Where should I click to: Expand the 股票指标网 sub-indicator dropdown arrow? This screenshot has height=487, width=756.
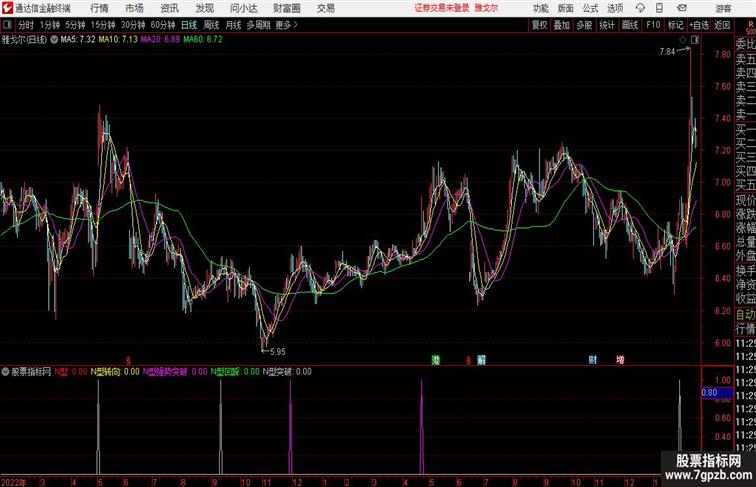(5, 372)
